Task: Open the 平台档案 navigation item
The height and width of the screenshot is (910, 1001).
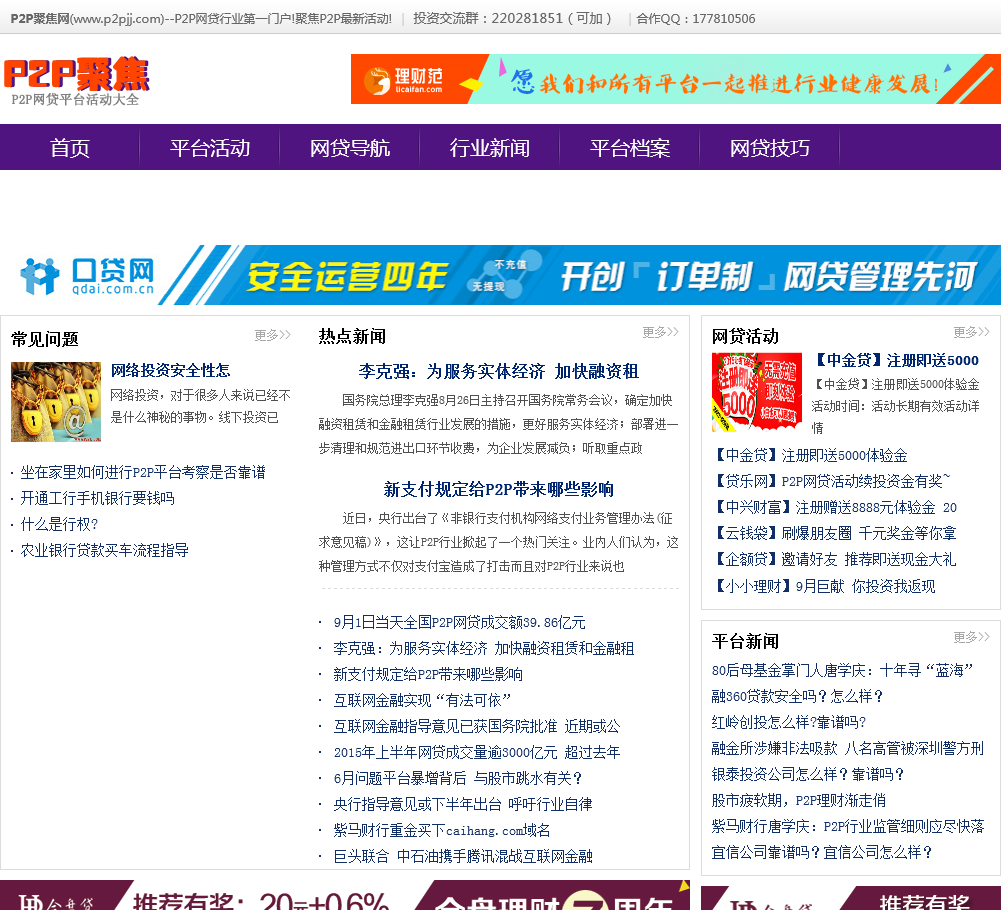Action: click(629, 148)
